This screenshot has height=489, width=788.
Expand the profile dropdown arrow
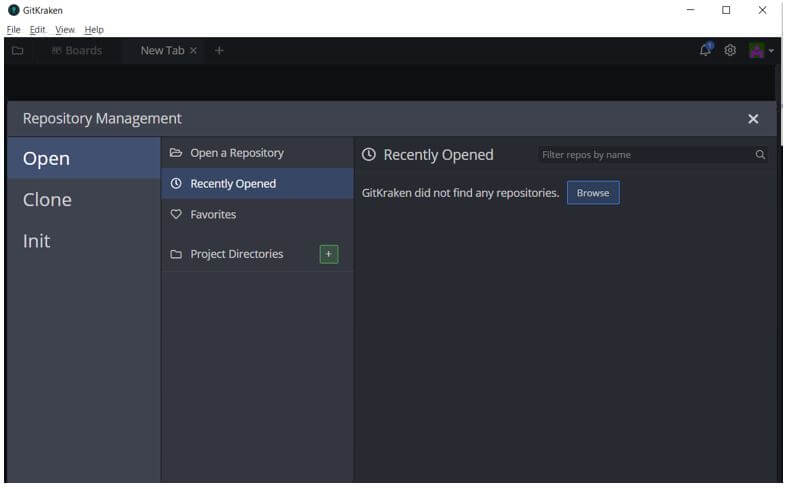point(771,51)
